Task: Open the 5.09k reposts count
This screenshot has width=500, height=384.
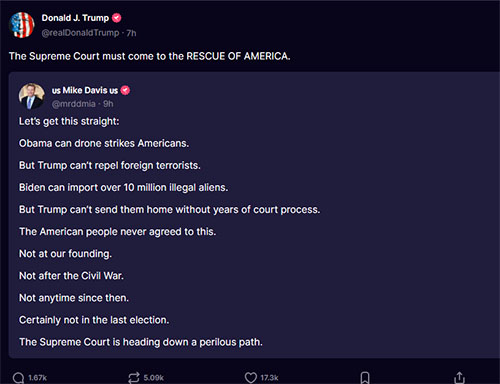Action: click(x=154, y=378)
